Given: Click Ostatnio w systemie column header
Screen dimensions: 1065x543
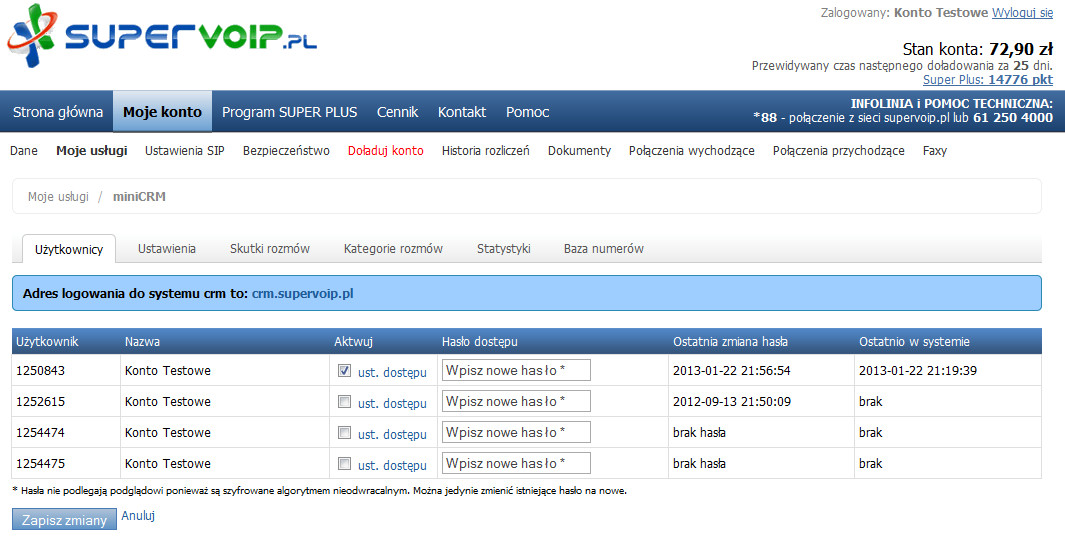Looking at the screenshot, I should [914, 342].
